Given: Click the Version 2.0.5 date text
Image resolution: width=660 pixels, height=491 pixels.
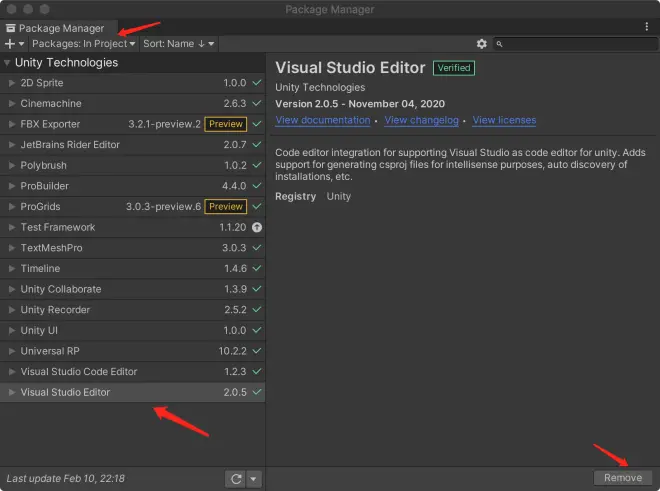Looking at the screenshot, I should click(360, 104).
